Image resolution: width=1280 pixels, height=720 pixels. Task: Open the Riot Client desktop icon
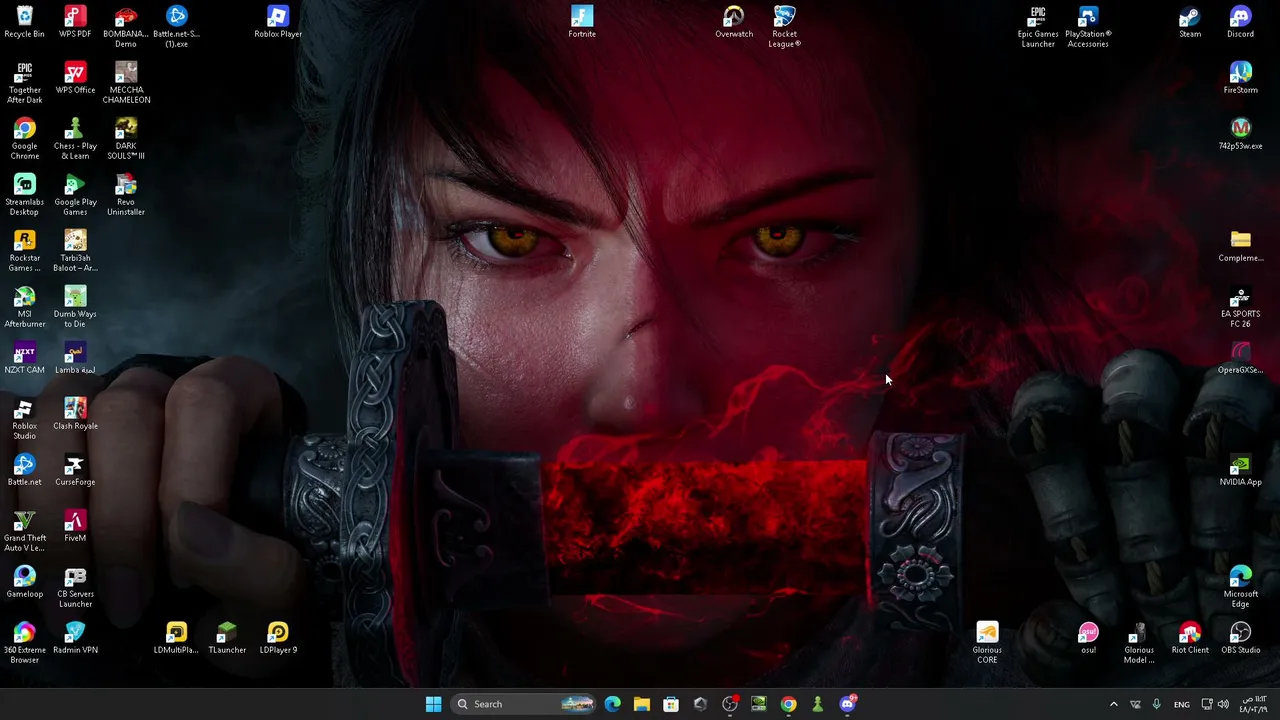click(1190, 638)
